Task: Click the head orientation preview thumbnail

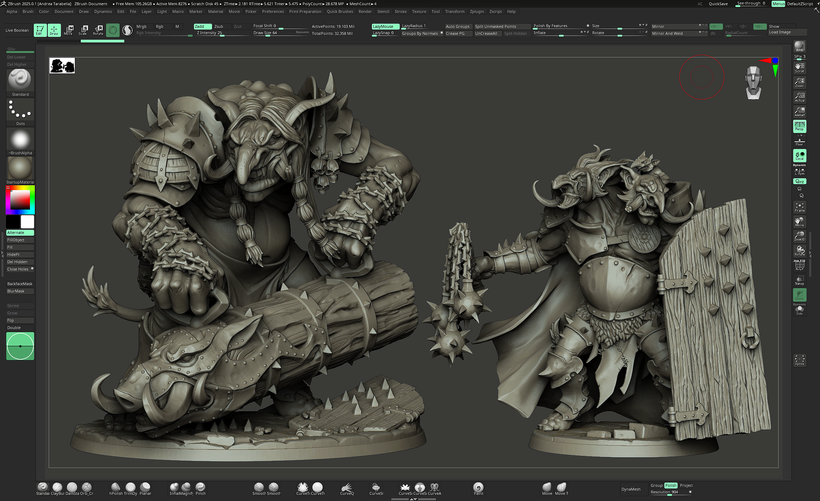Action: click(755, 81)
